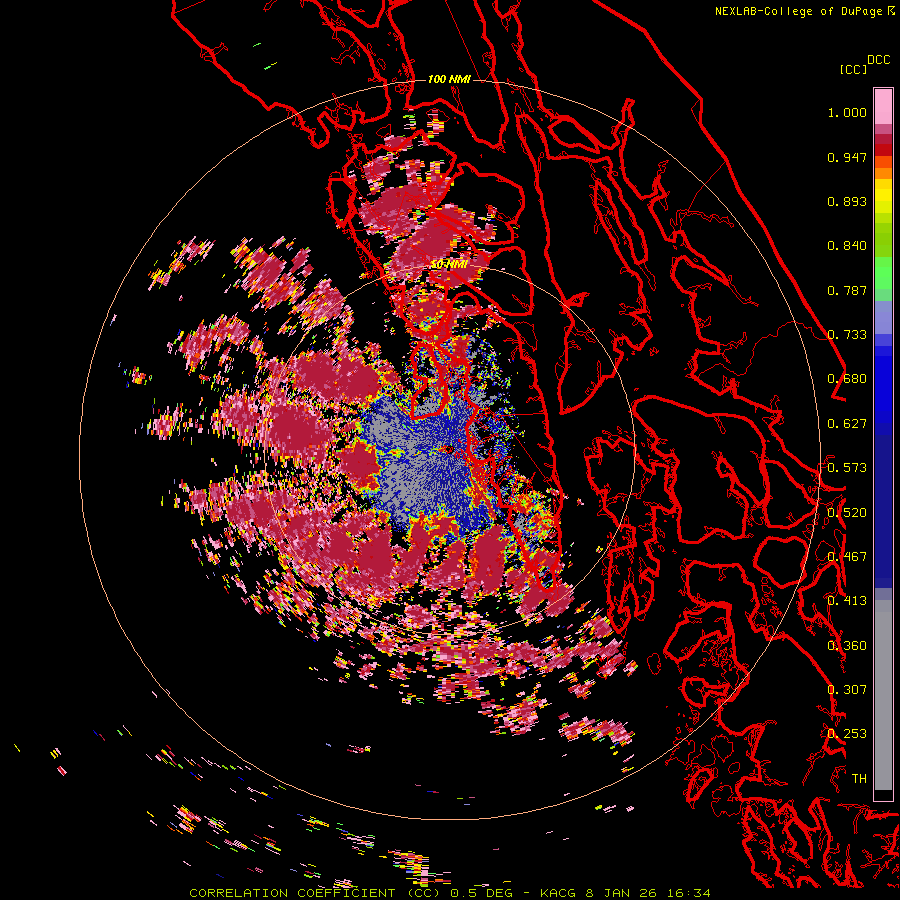Click the 0.840 color scale value
The height and width of the screenshot is (900, 900).
(847, 246)
